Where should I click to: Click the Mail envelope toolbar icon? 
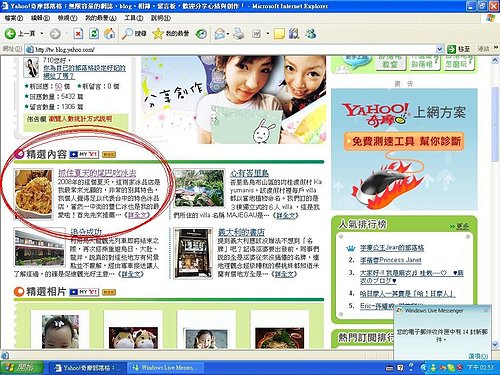[219, 34]
